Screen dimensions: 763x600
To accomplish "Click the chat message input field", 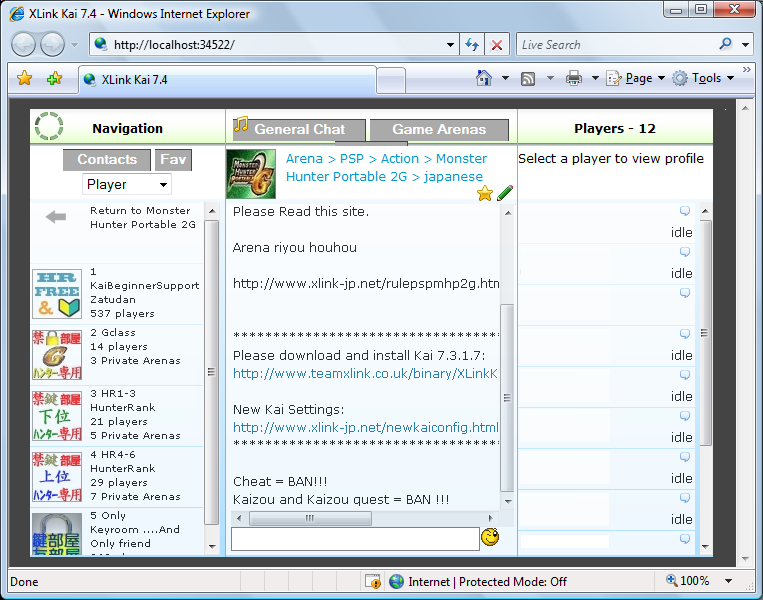I will click(x=355, y=539).
